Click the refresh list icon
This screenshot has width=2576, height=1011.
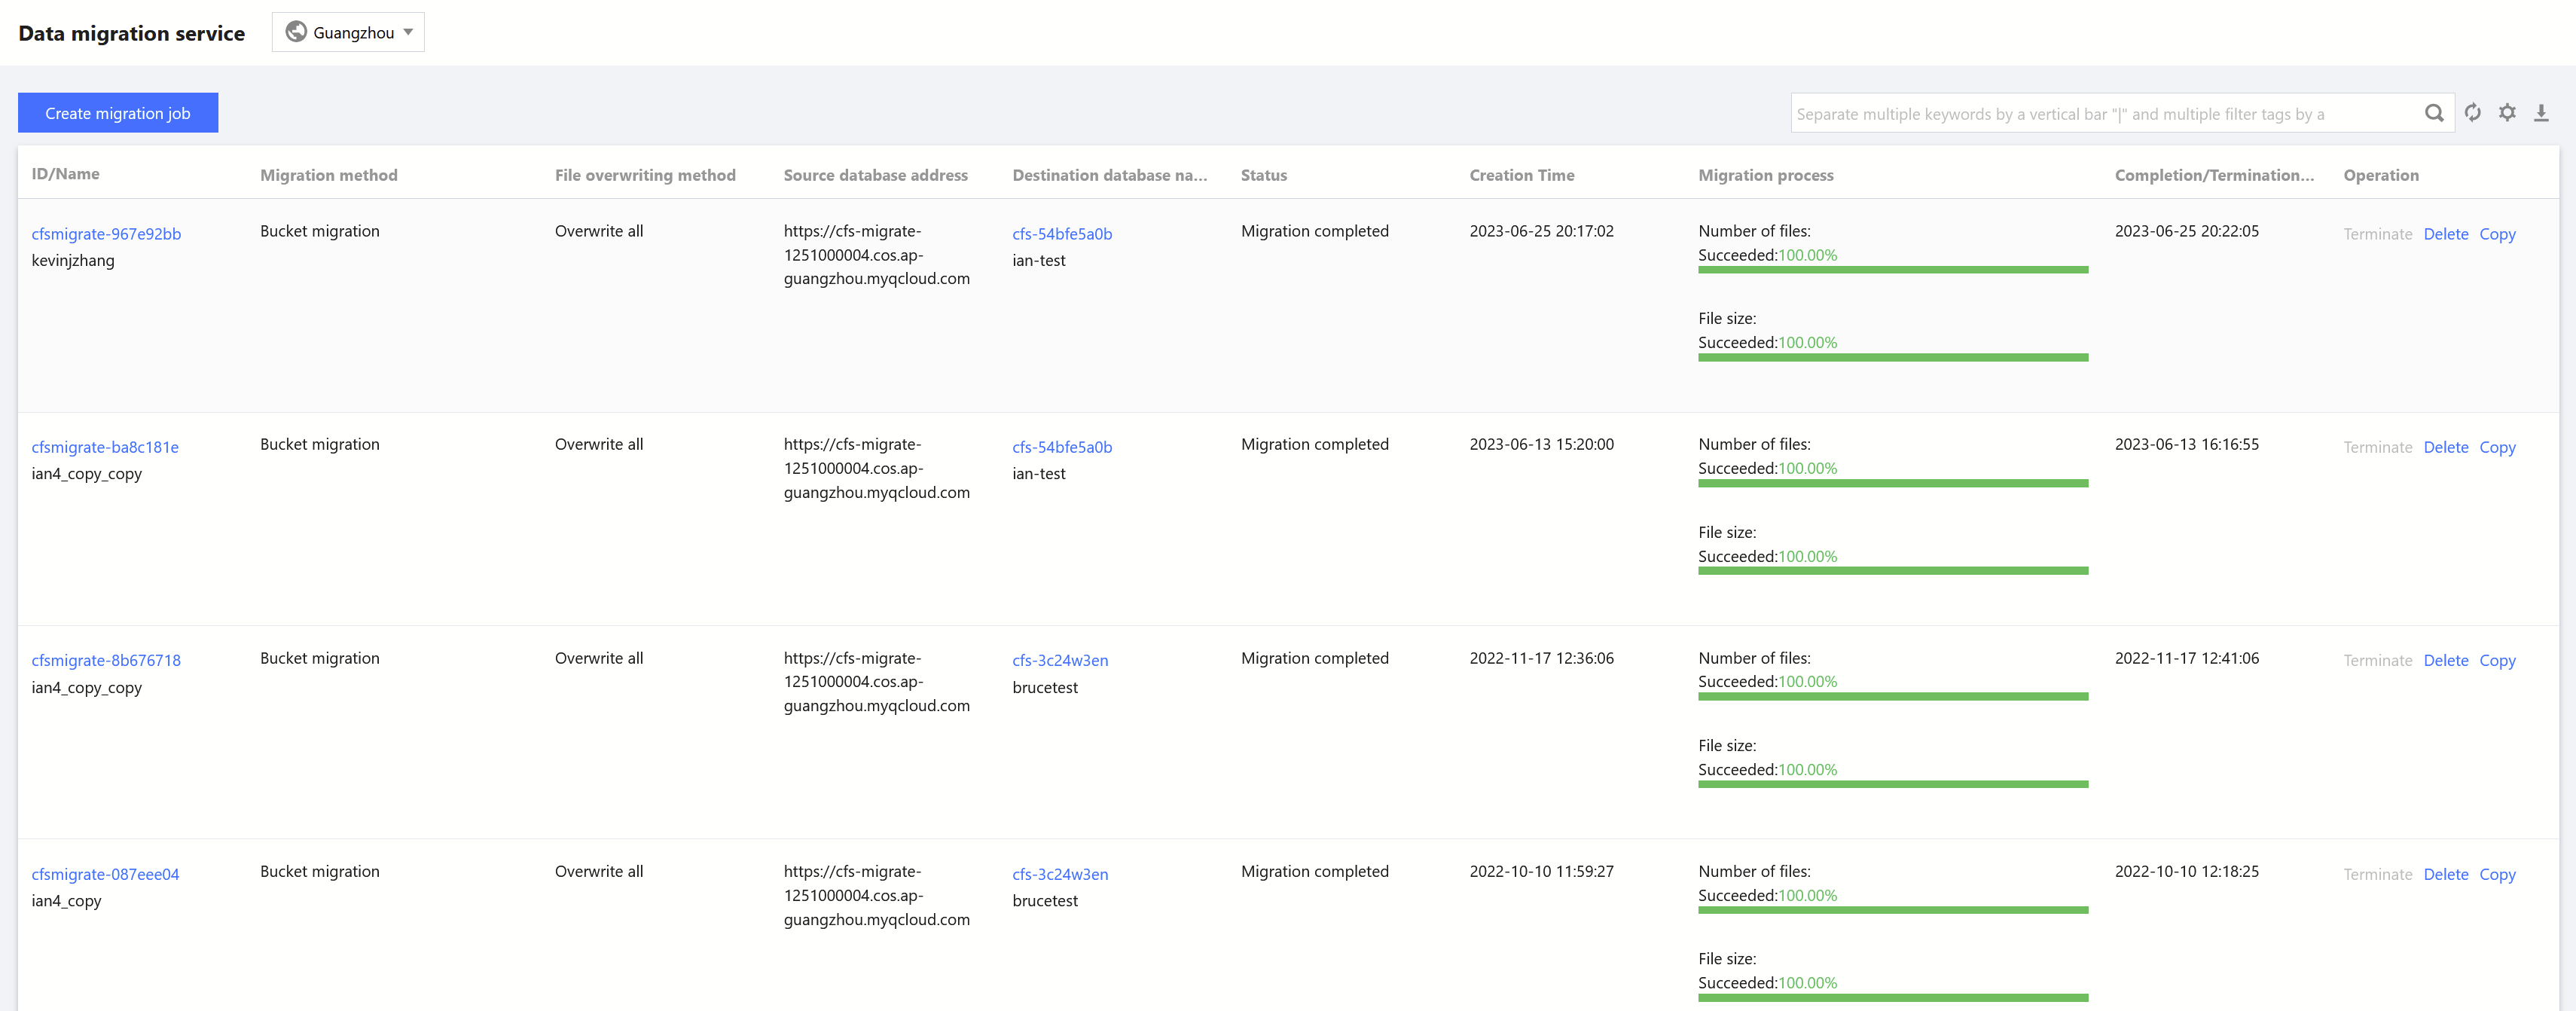[x=2472, y=113]
